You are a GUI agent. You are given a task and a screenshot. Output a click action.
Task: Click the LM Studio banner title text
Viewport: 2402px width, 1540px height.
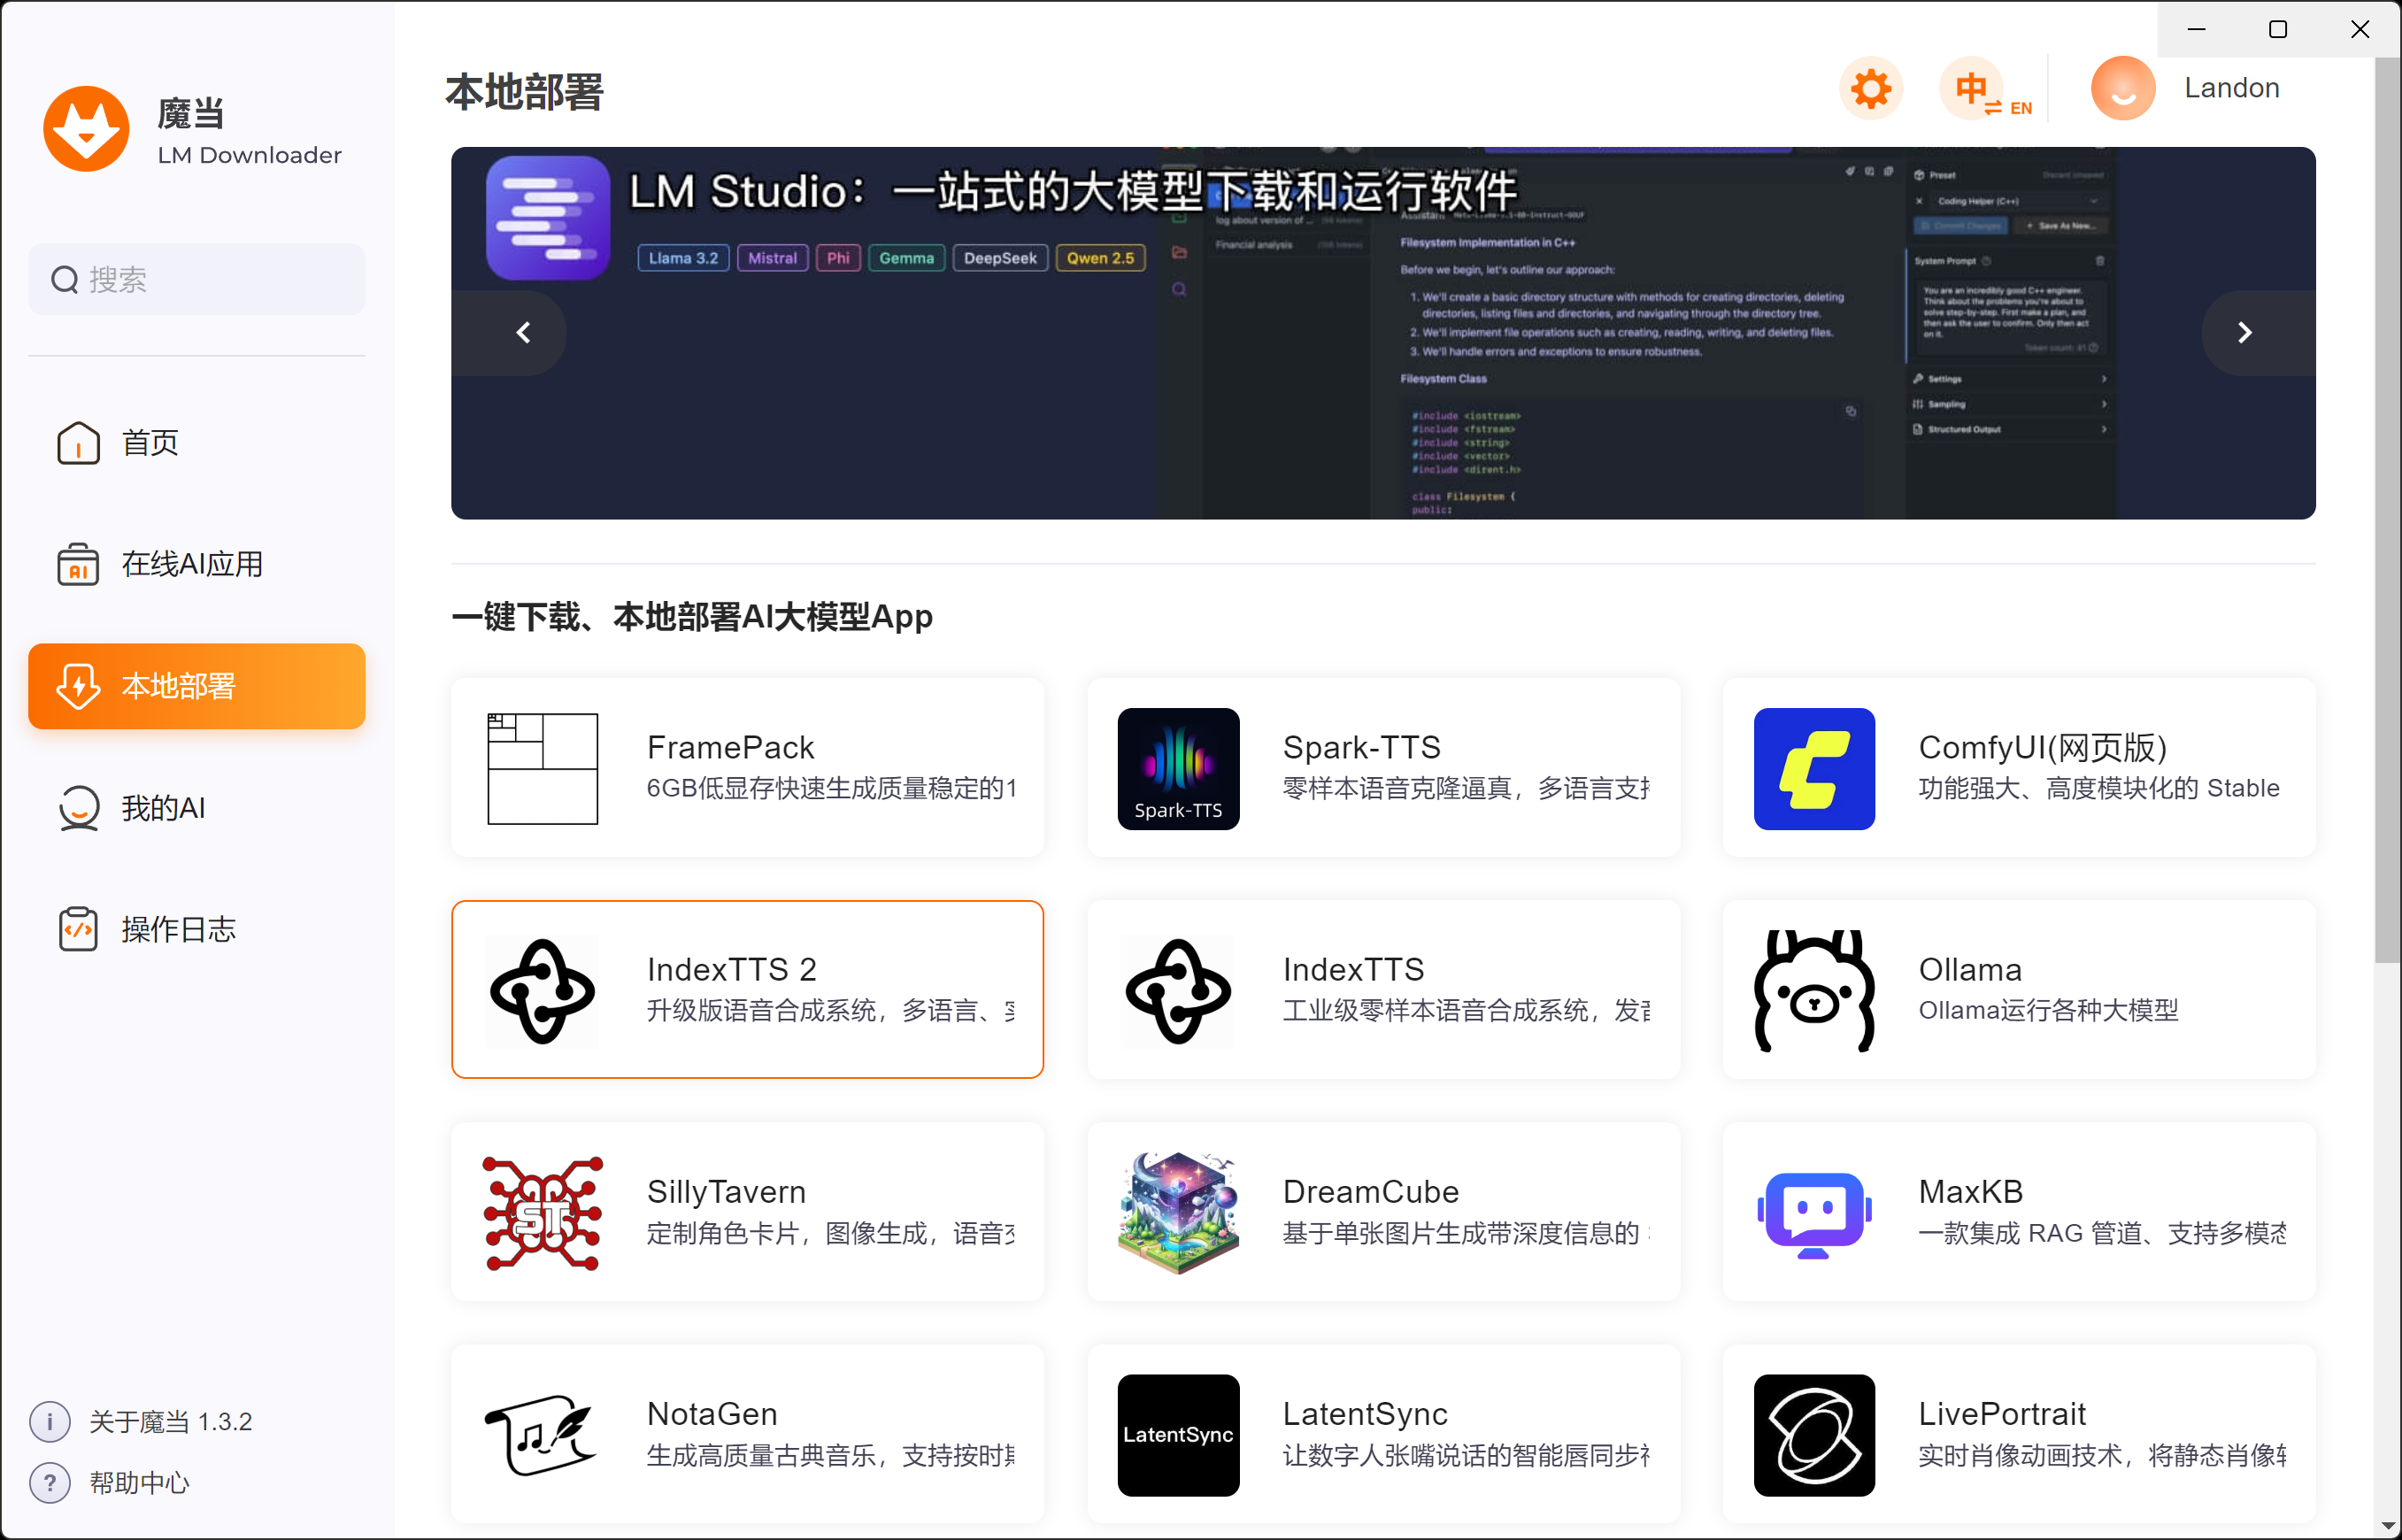pyautogui.click(x=1072, y=191)
